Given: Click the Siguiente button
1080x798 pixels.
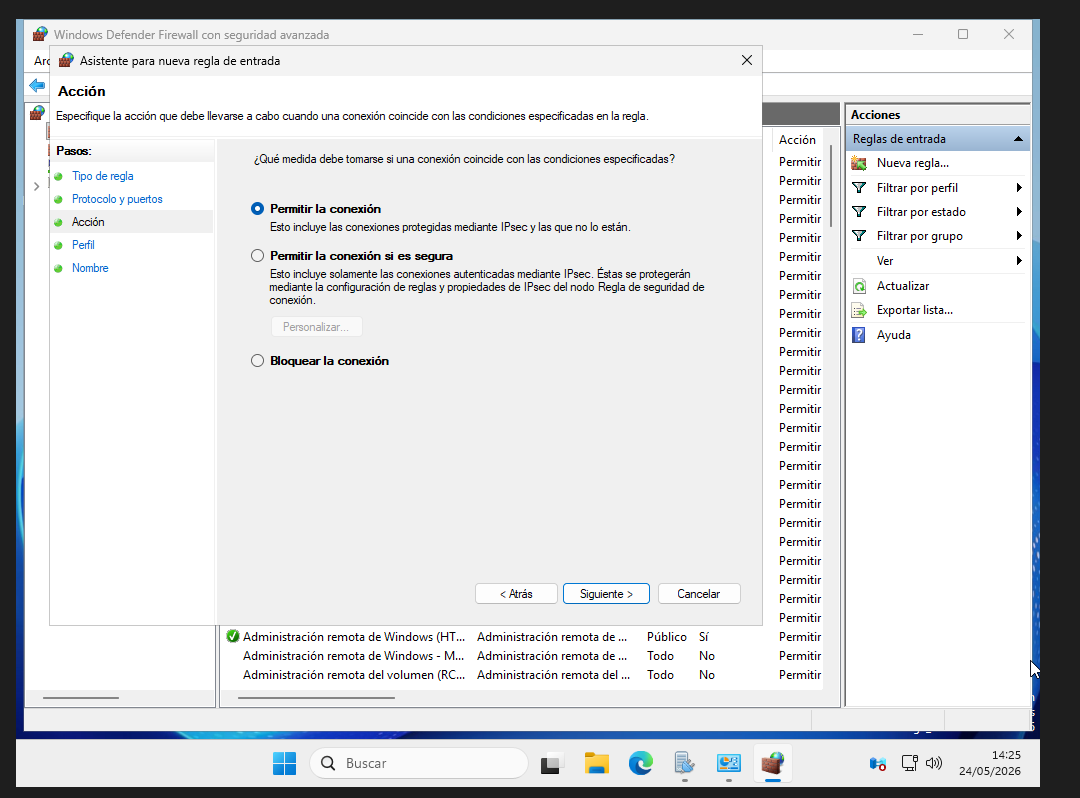Looking at the screenshot, I should click(x=606, y=594).
